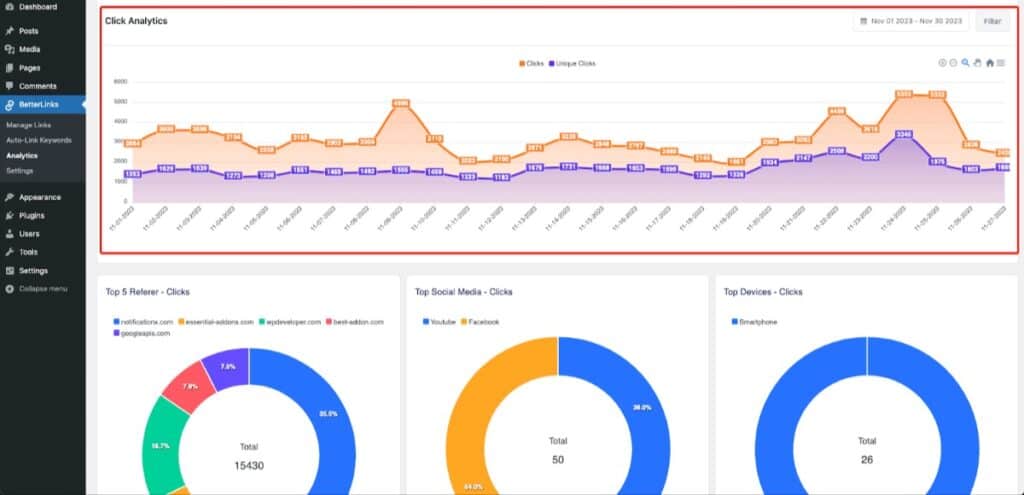Image resolution: width=1024 pixels, height=495 pixels.
Task: Toggle notificationx.com legend entry
Action: pos(143,322)
